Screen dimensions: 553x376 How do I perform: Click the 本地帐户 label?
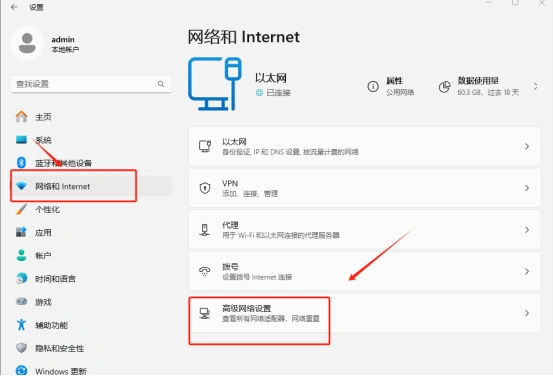[x=65, y=49]
